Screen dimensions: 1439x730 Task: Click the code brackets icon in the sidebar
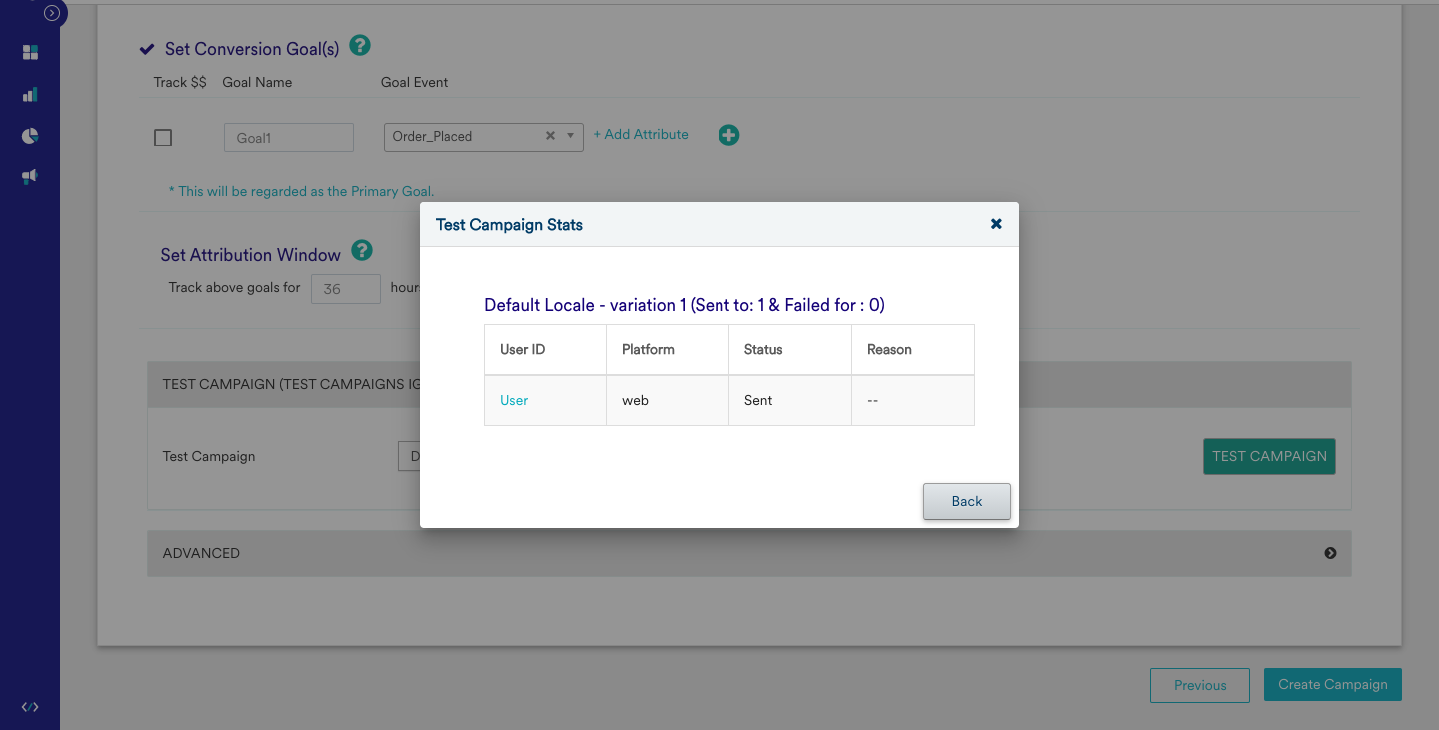[x=30, y=707]
